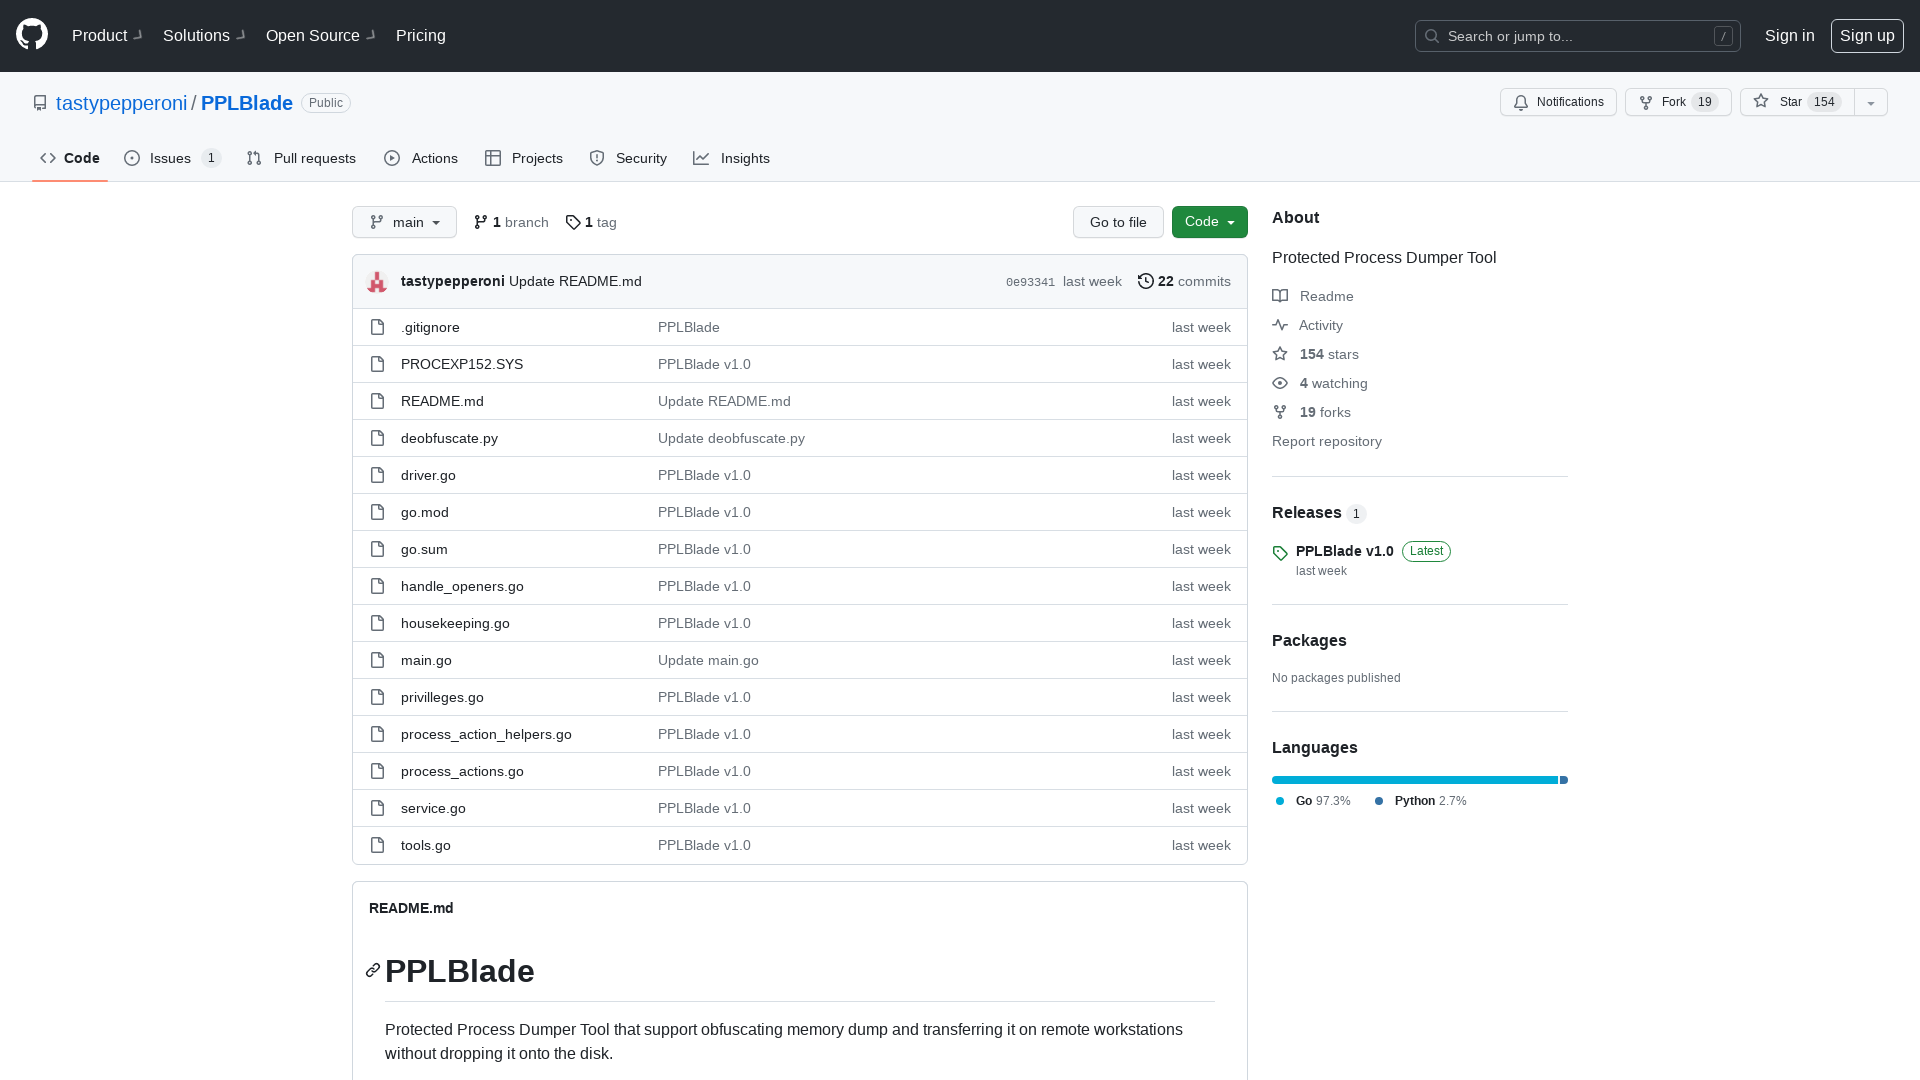The height and width of the screenshot is (1080, 1920).
Task: Click the file icon next to deobfuscate.py
Action: 377,439
